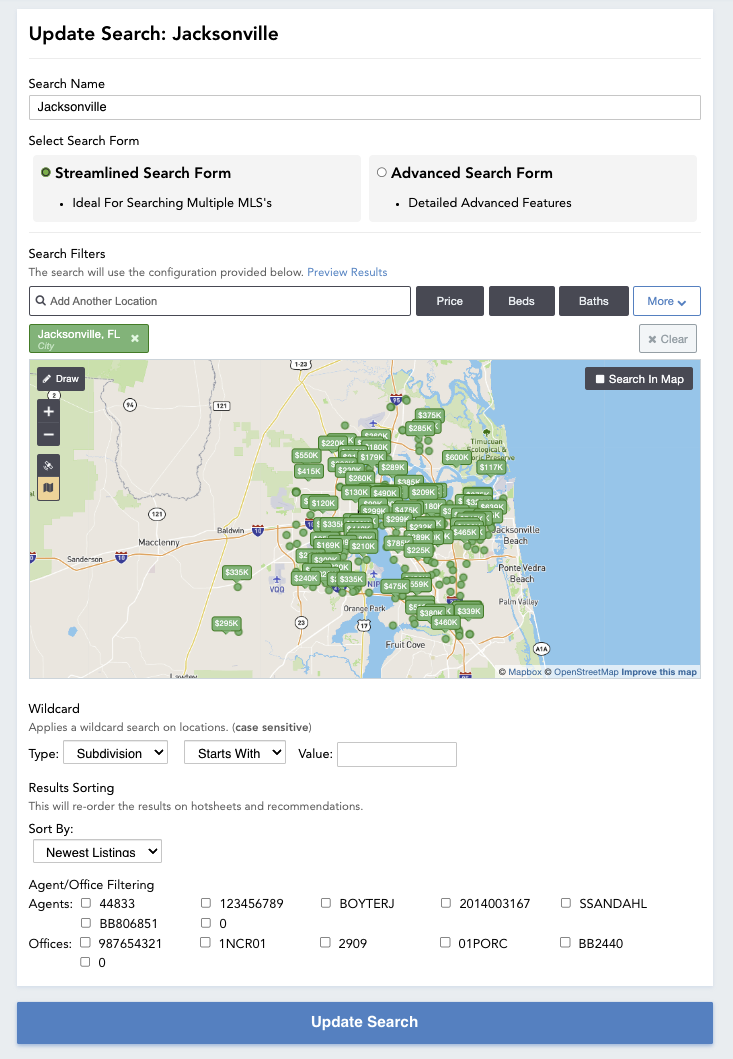Viewport: 733px width, 1059px height.
Task: Select the $240K map marker
Action: 306,578
